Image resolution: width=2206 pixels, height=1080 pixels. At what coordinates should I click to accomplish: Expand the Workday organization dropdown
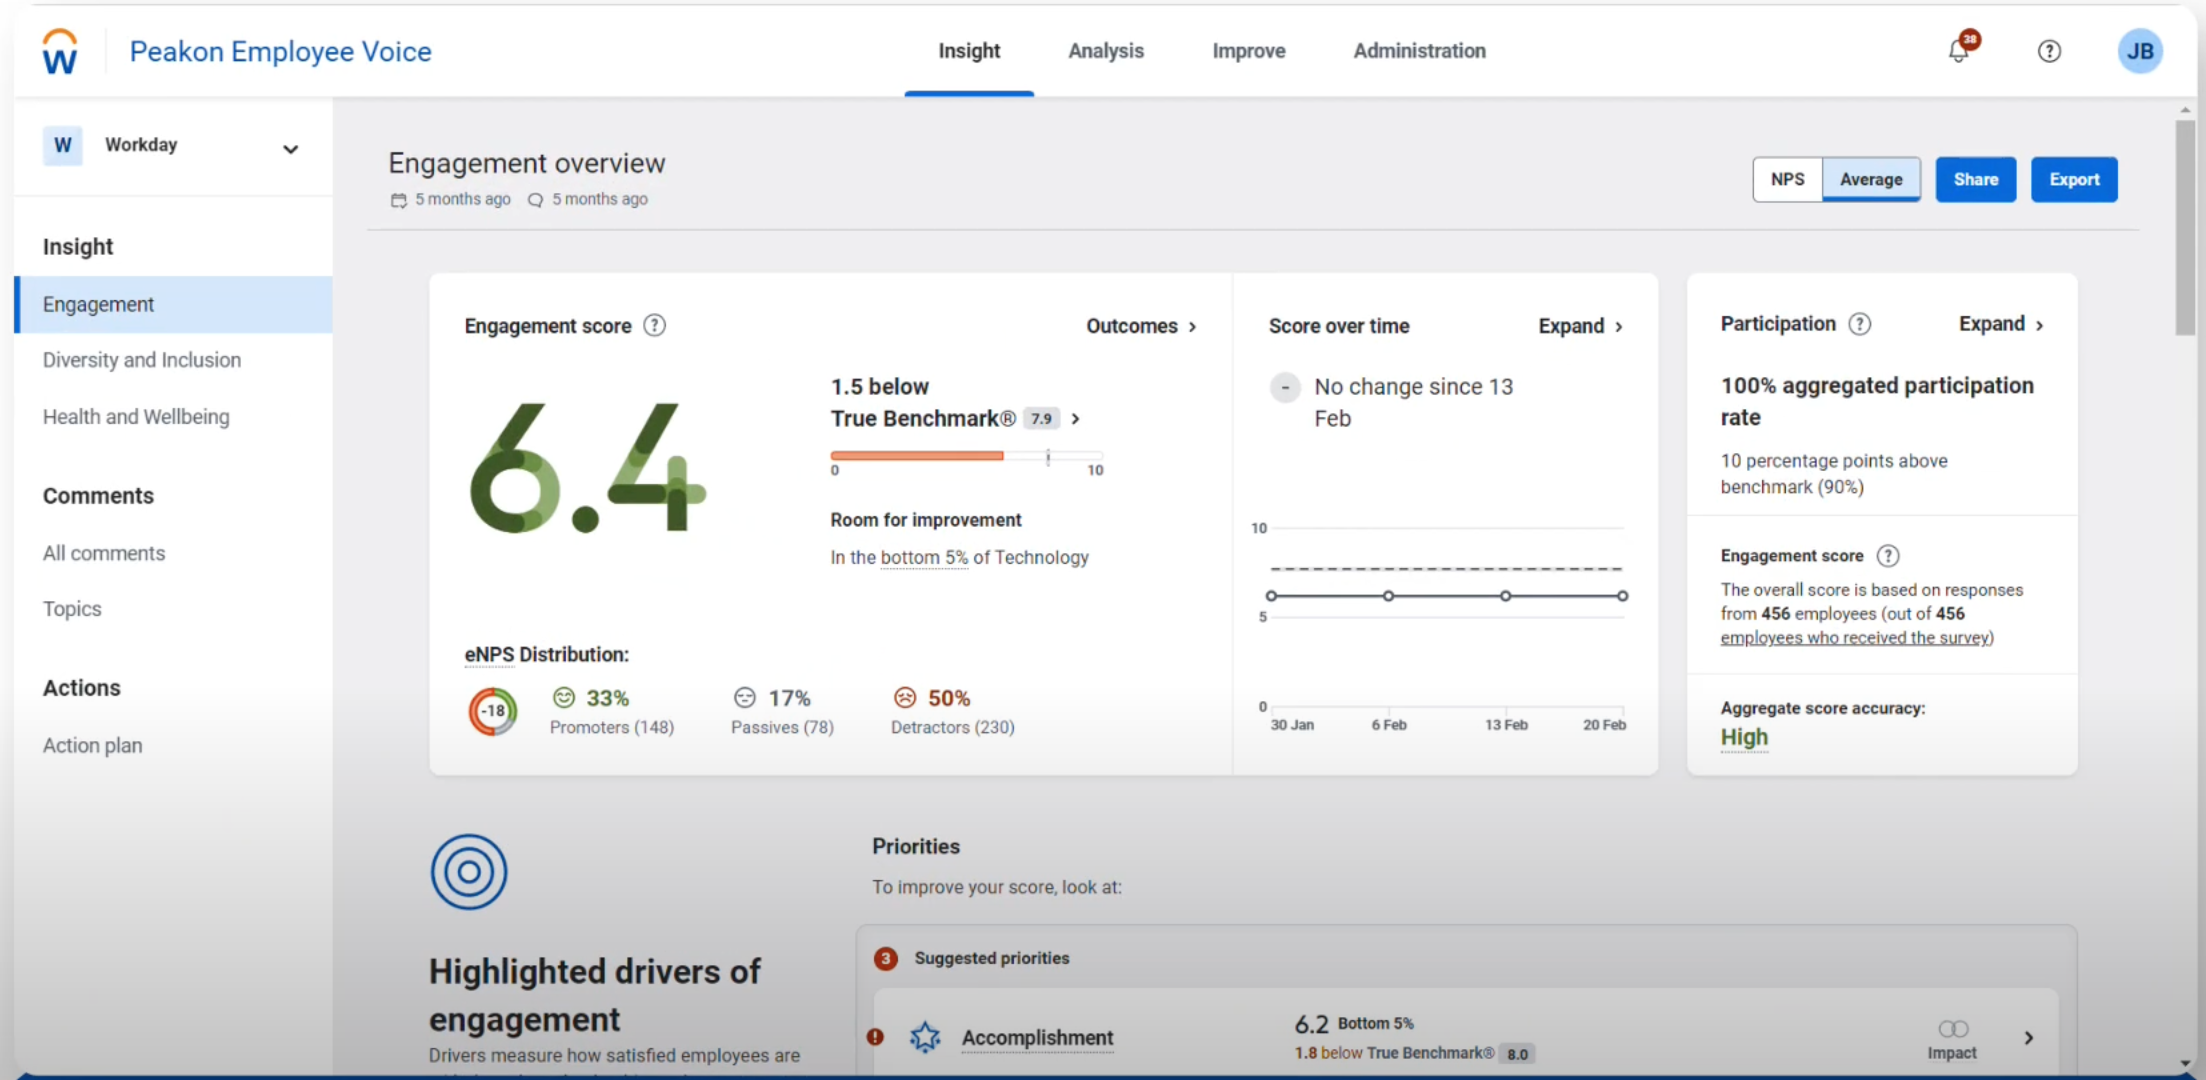(x=290, y=148)
